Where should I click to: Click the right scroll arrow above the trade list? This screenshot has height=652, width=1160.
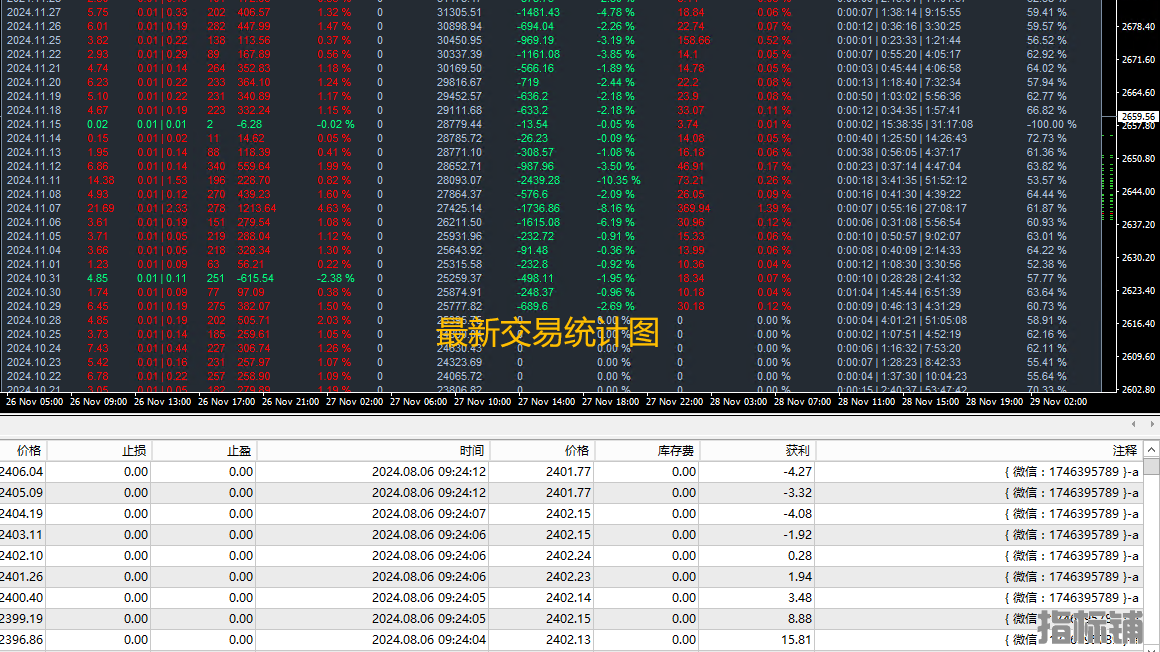1150,424
